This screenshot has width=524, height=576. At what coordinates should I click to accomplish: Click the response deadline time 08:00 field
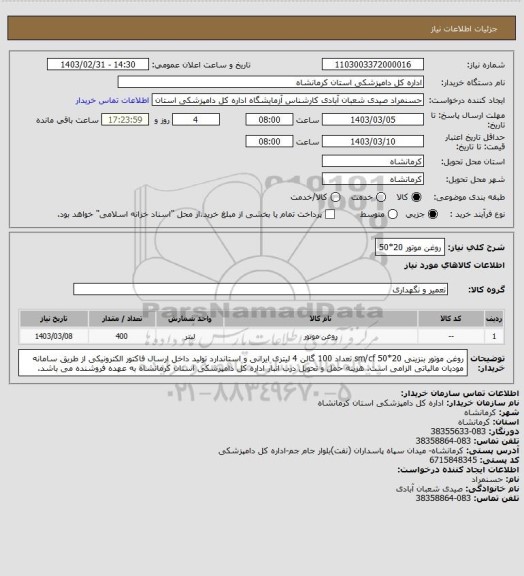tap(269, 120)
